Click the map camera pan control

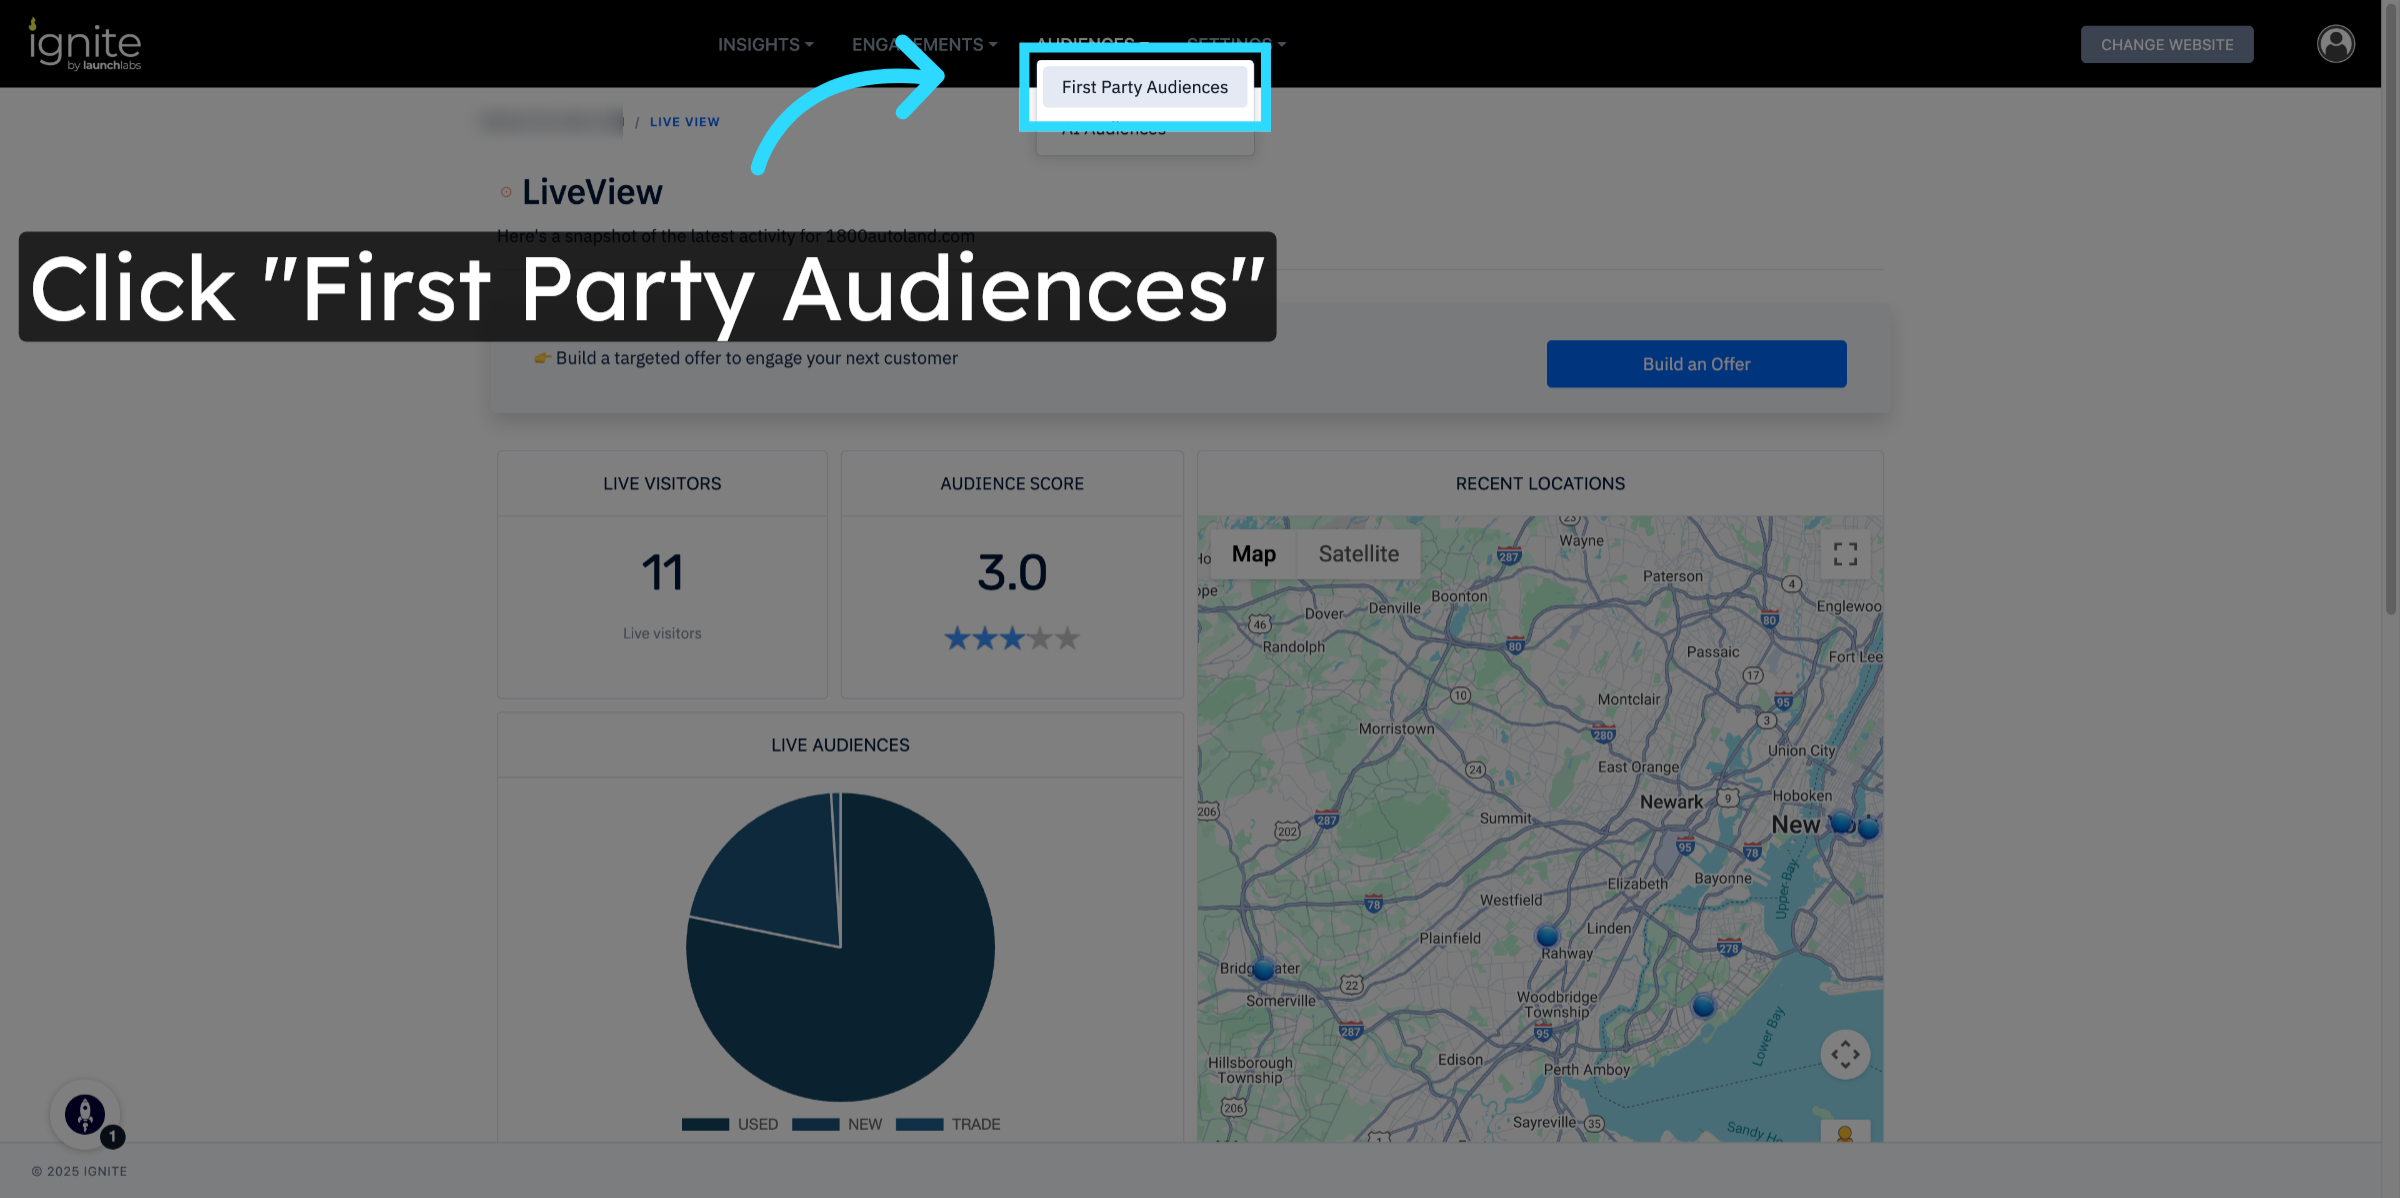click(1845, 1054)
